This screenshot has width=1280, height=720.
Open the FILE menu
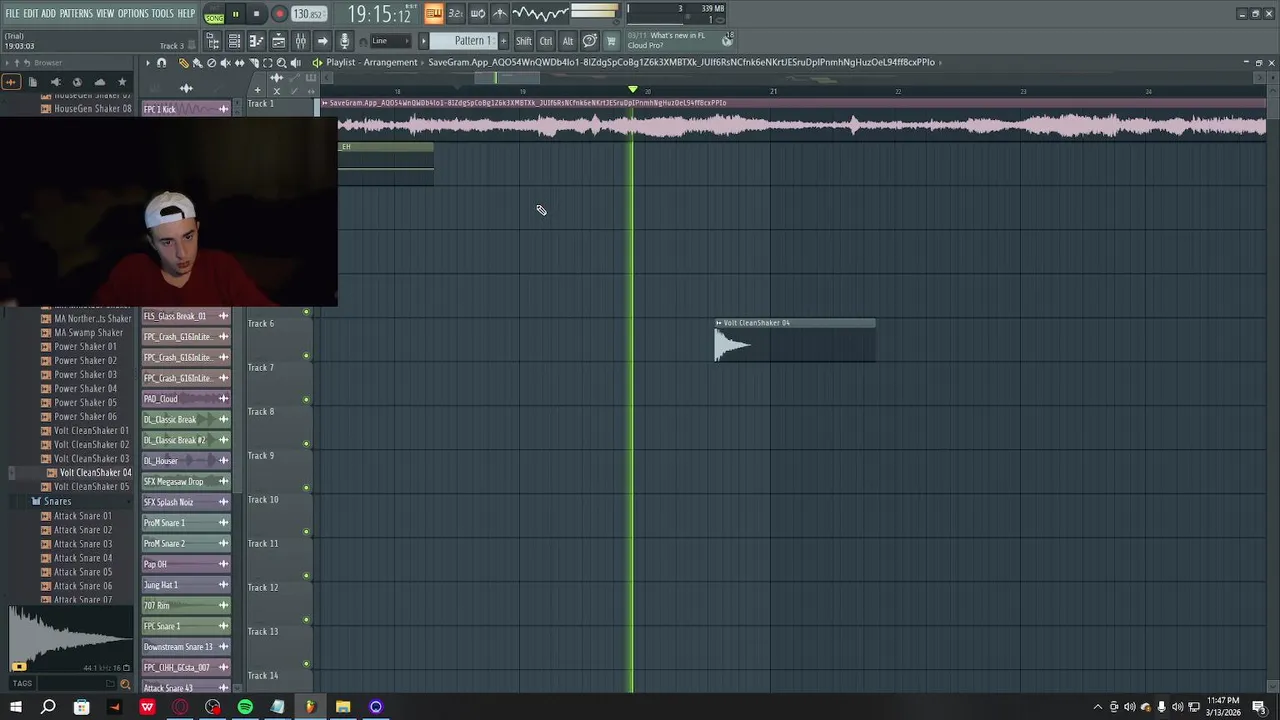click(12, 14)
